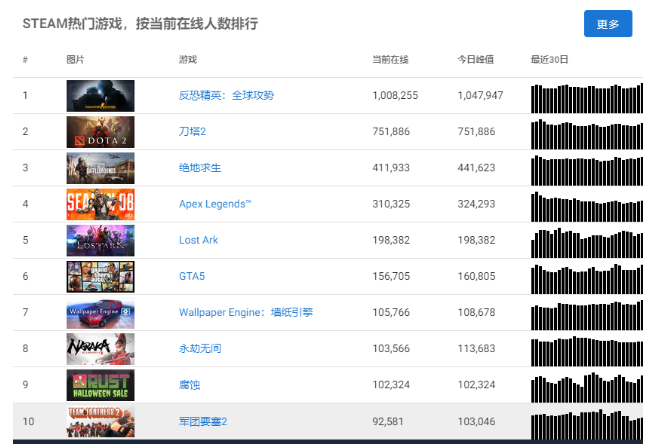Click the Lost Ark thumbnail image

coord(101,241)
